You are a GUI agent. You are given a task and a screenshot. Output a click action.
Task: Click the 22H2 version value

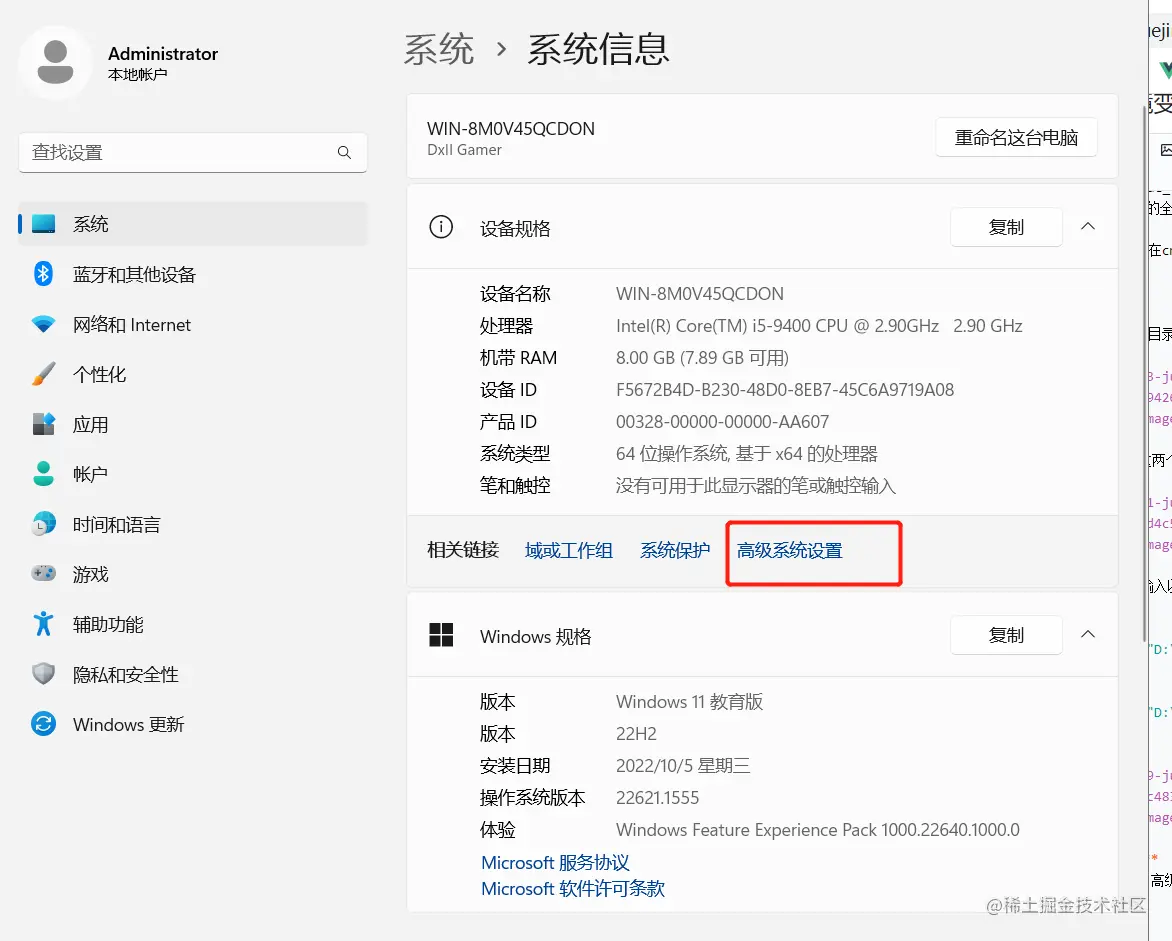click(x=636, y=734)
